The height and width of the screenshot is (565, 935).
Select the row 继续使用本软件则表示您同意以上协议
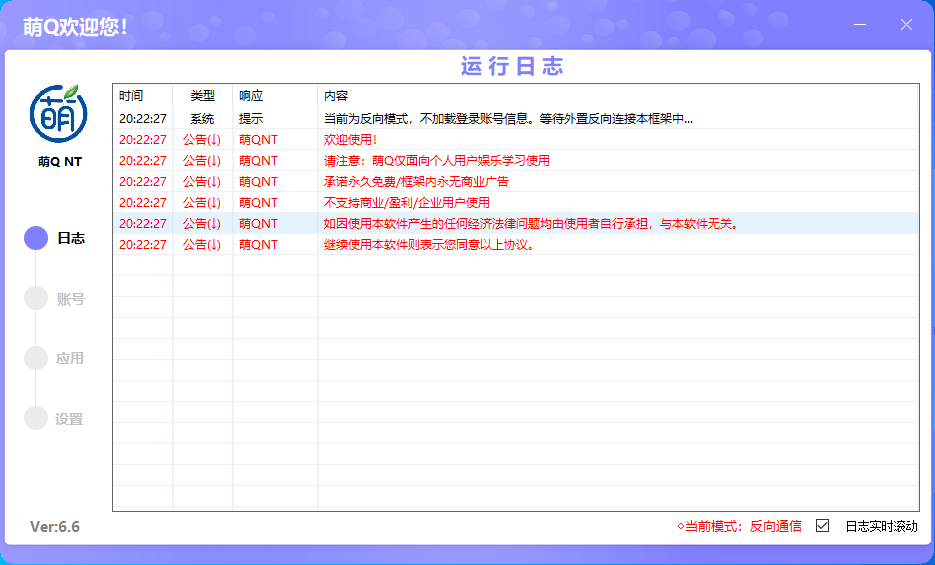point(516,244)
